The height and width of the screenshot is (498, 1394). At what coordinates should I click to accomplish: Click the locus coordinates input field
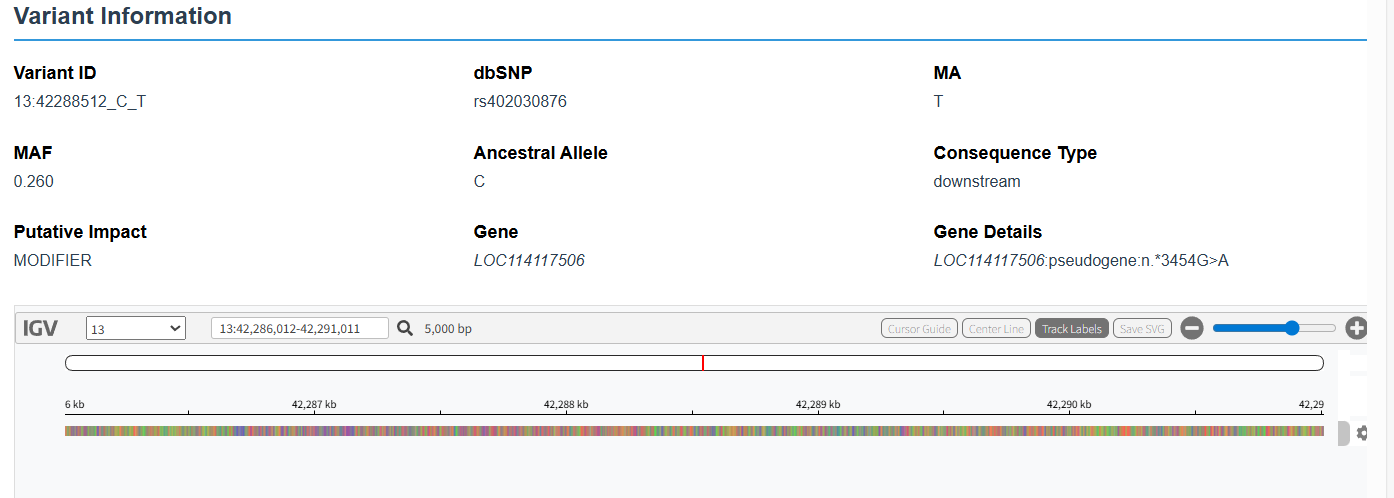tap(299, 328)
